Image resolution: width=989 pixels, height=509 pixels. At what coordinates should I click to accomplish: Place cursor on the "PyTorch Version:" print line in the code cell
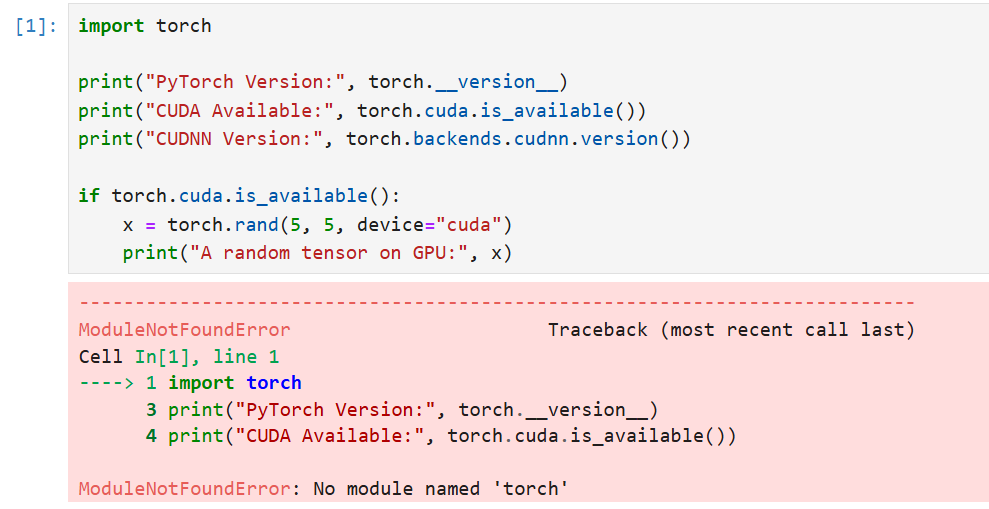[x=323, y=82]
